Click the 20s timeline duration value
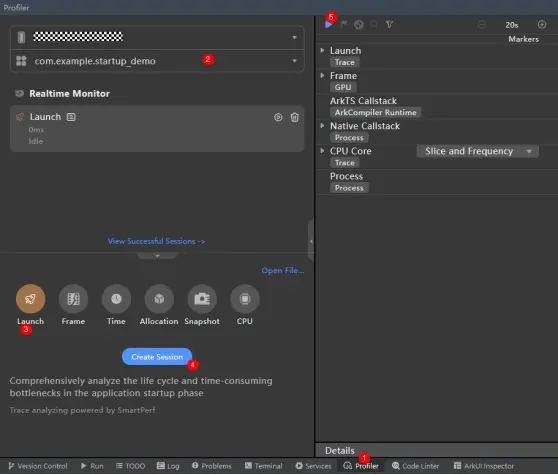Viewport: 558px width, 475px height. coord(512,25)
